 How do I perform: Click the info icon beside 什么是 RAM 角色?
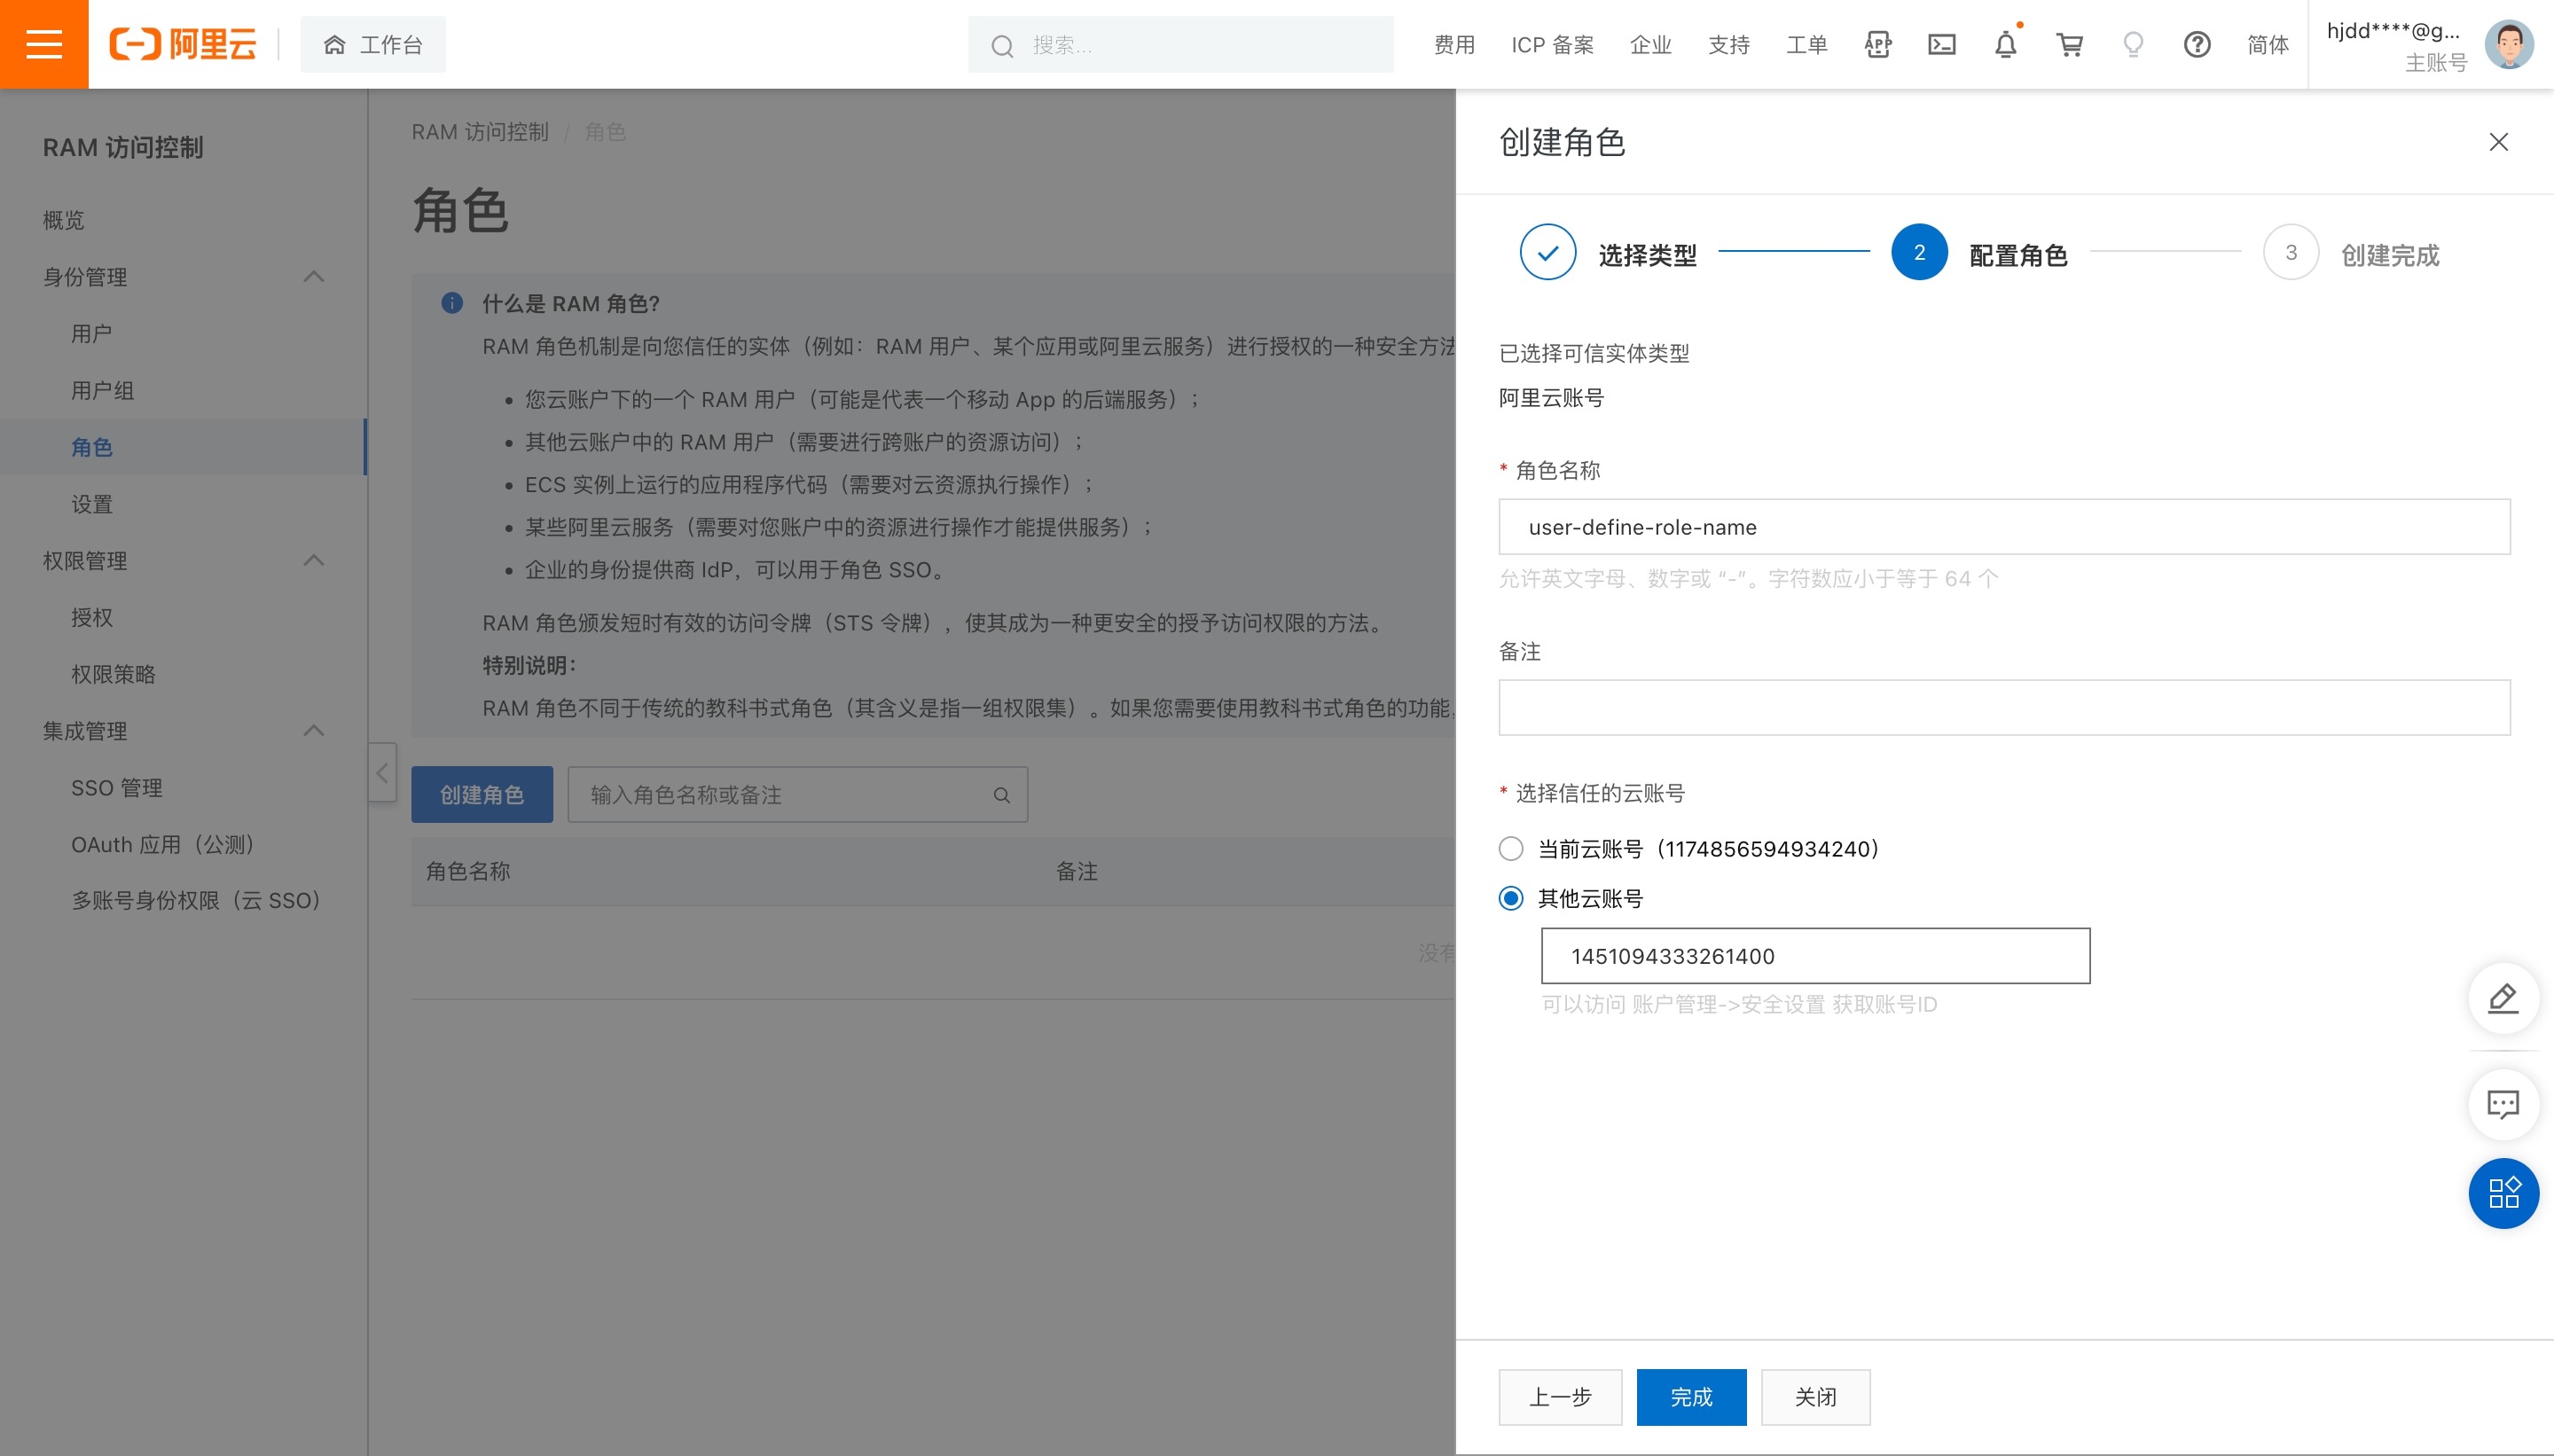[452, 303]
